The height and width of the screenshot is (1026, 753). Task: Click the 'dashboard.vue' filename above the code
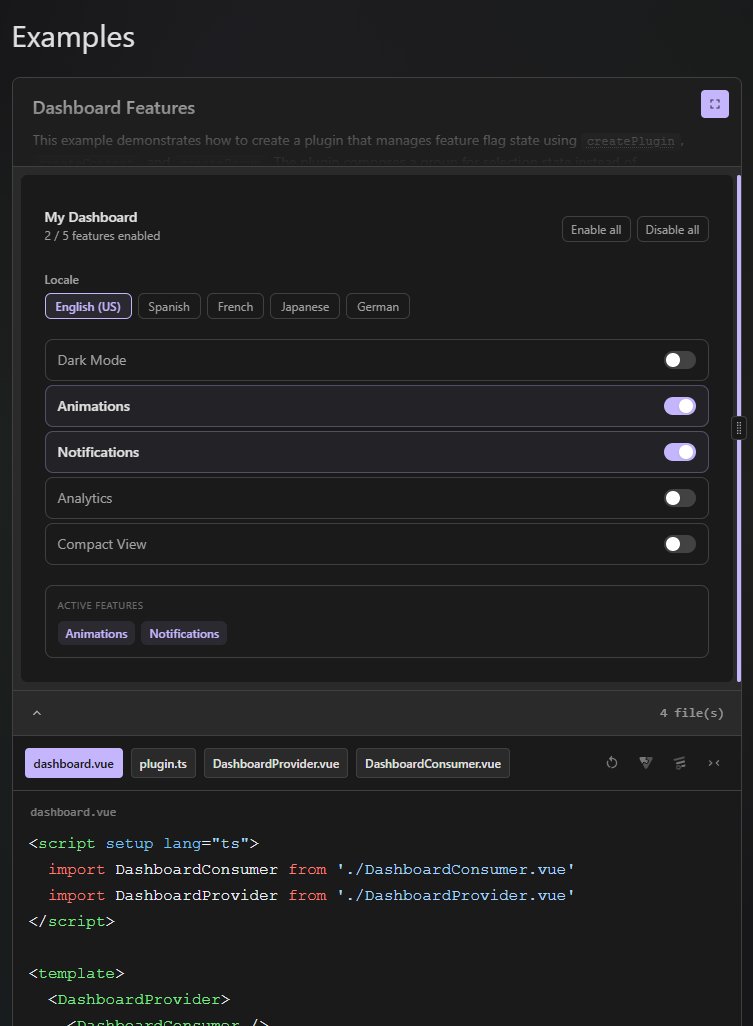(x=73, y=812)
